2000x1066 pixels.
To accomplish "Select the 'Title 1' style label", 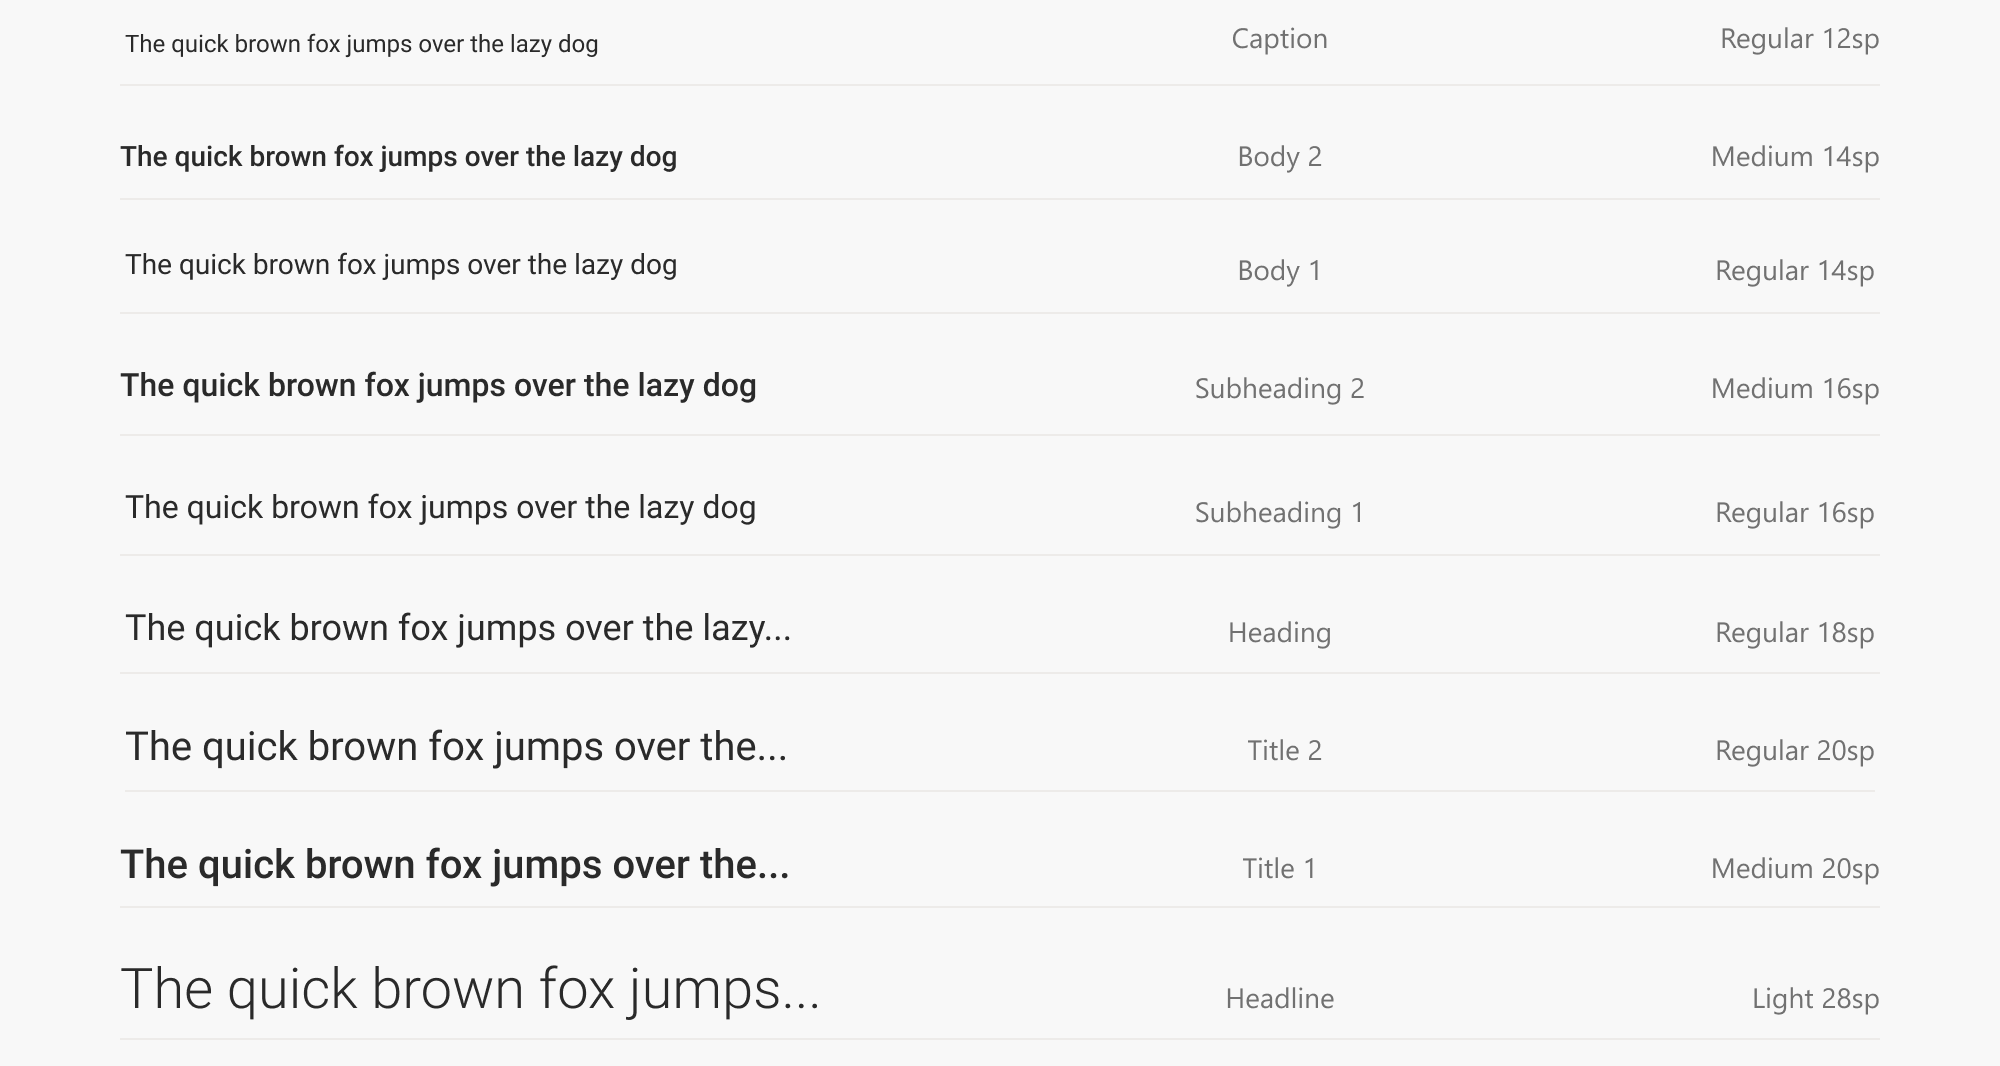I will tap(1279, 869).
